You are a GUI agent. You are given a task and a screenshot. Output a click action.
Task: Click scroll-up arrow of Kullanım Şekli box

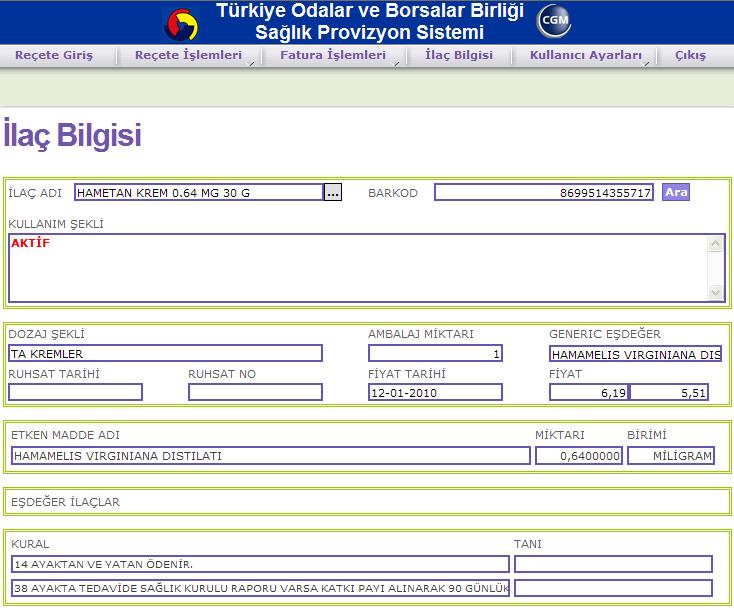tap(715, 244)
